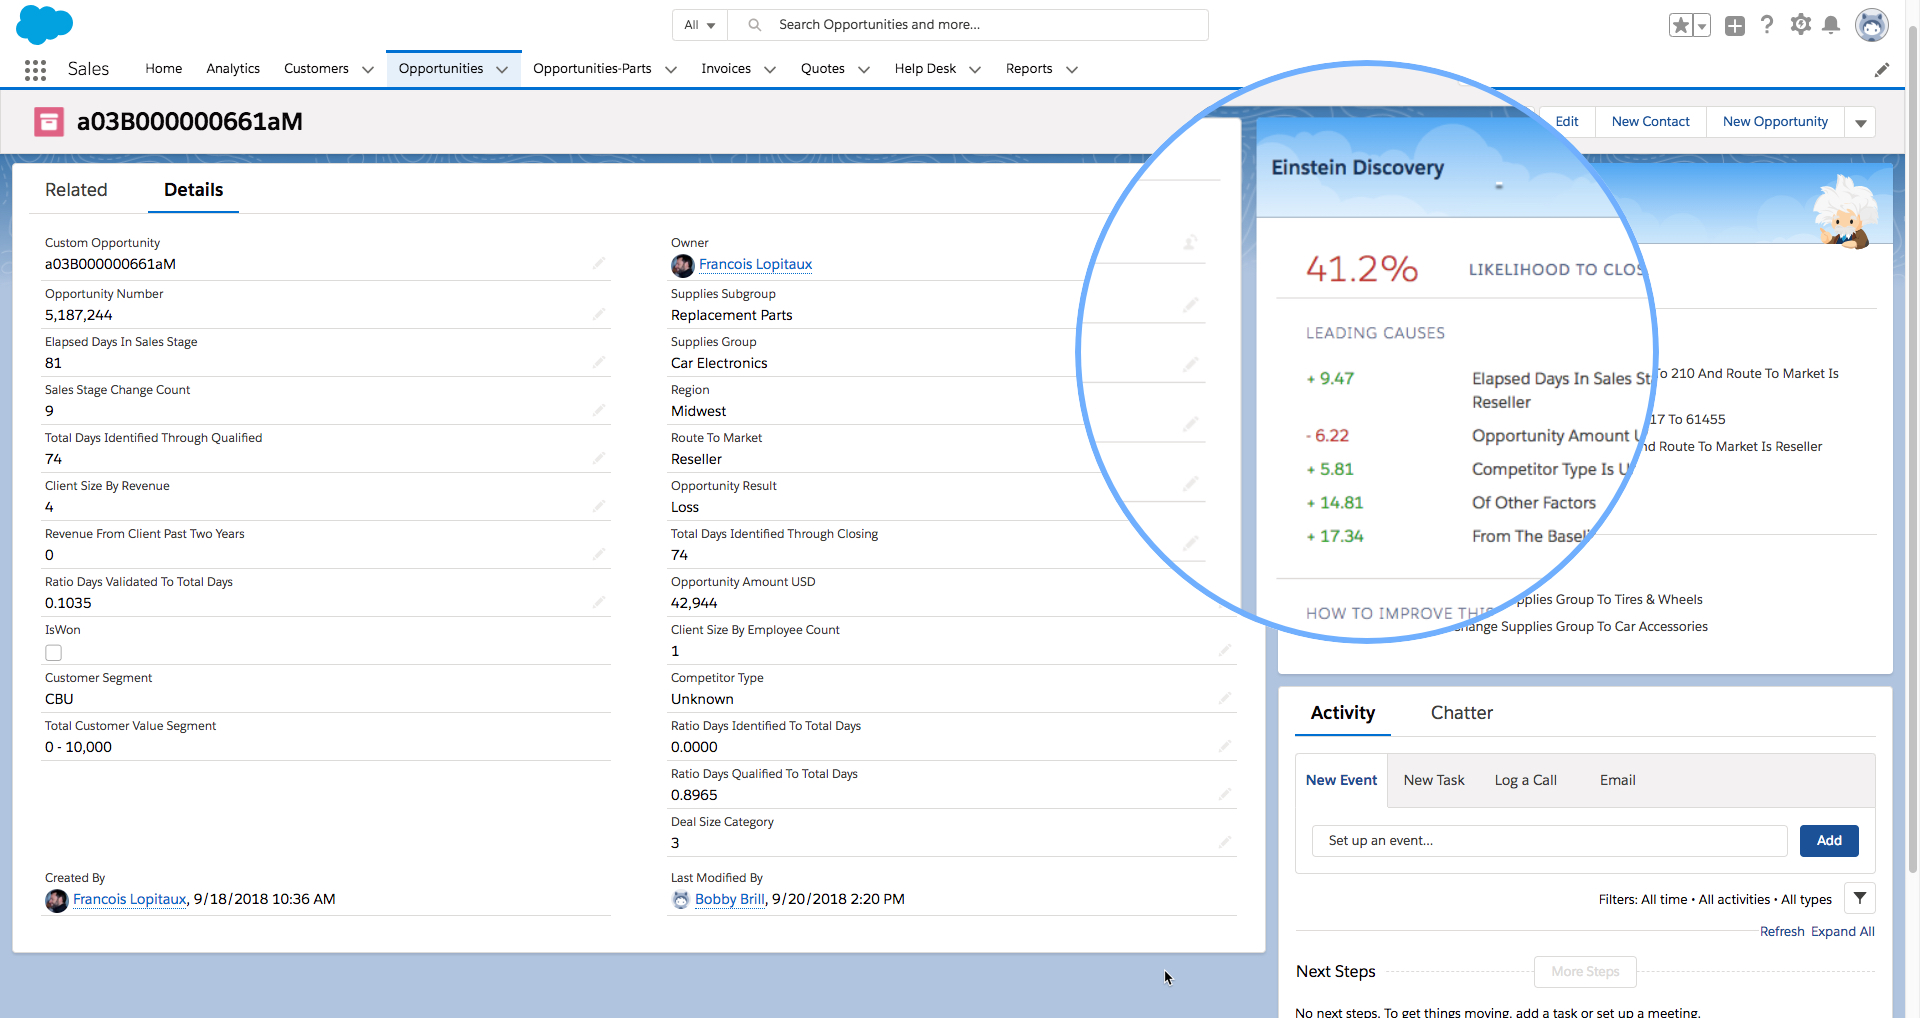Screen dimensions: 1920x1018
Task: Click the edit navigation pencil icon
Action: (x=1882, y=69)
